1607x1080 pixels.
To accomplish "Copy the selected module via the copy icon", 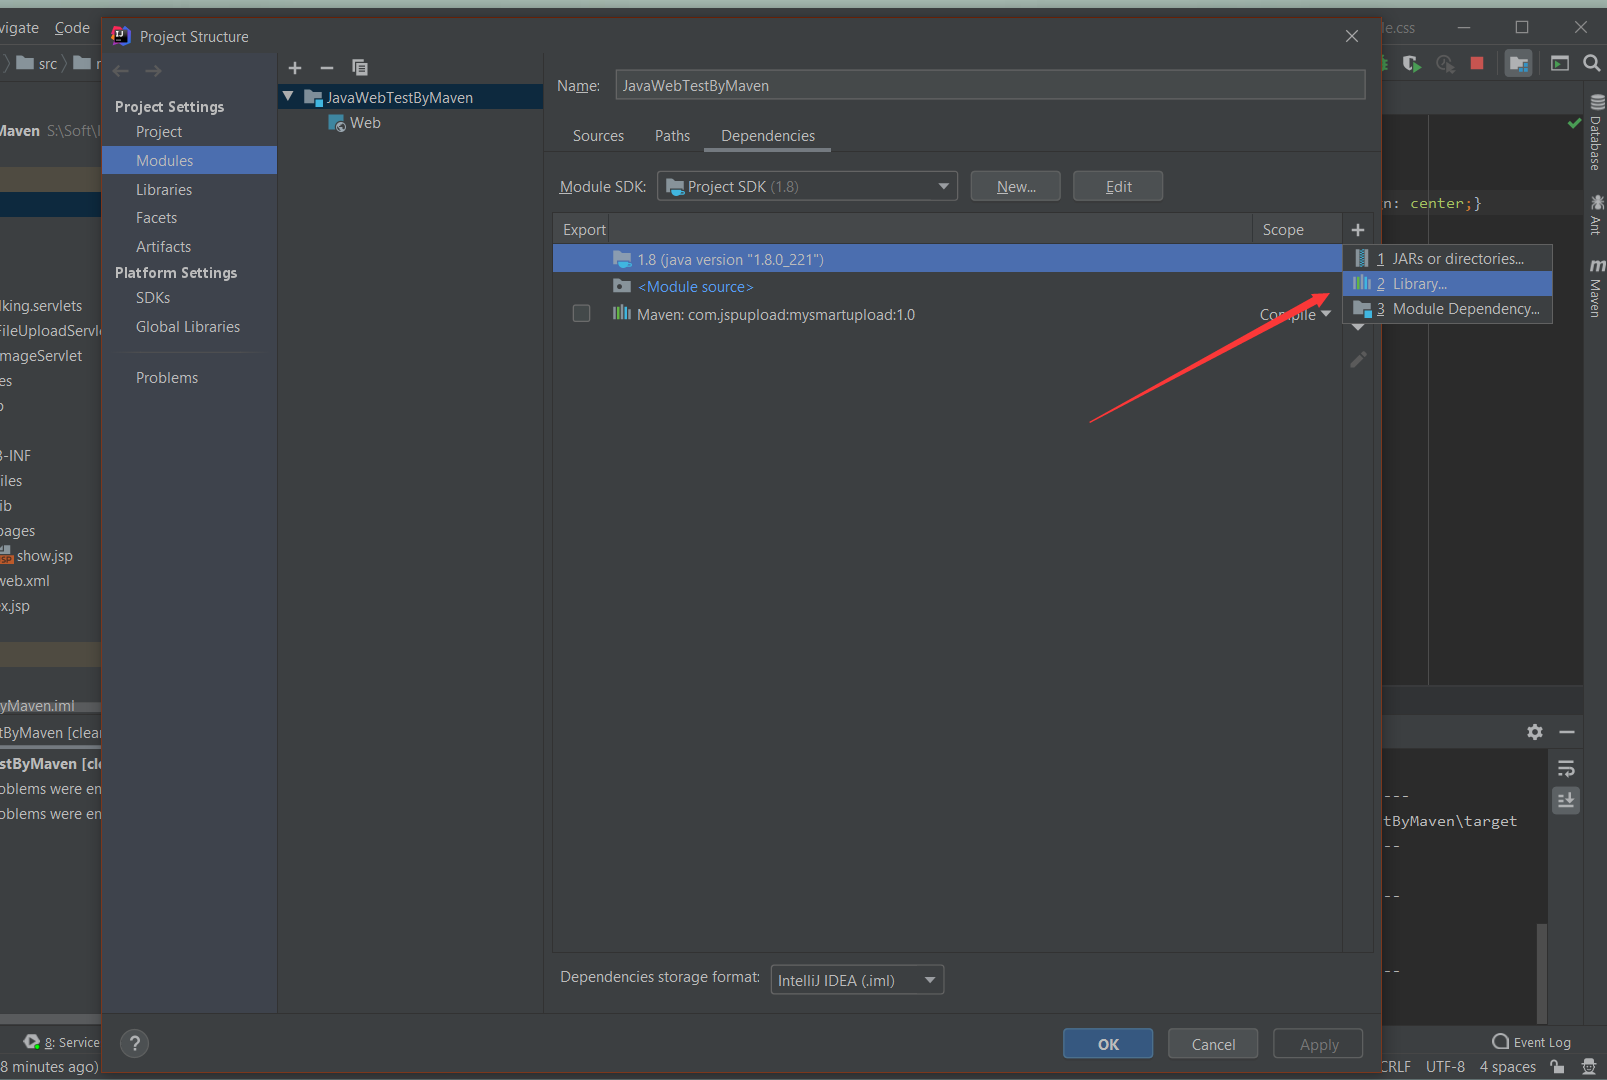I will click(x=360, y=68).
